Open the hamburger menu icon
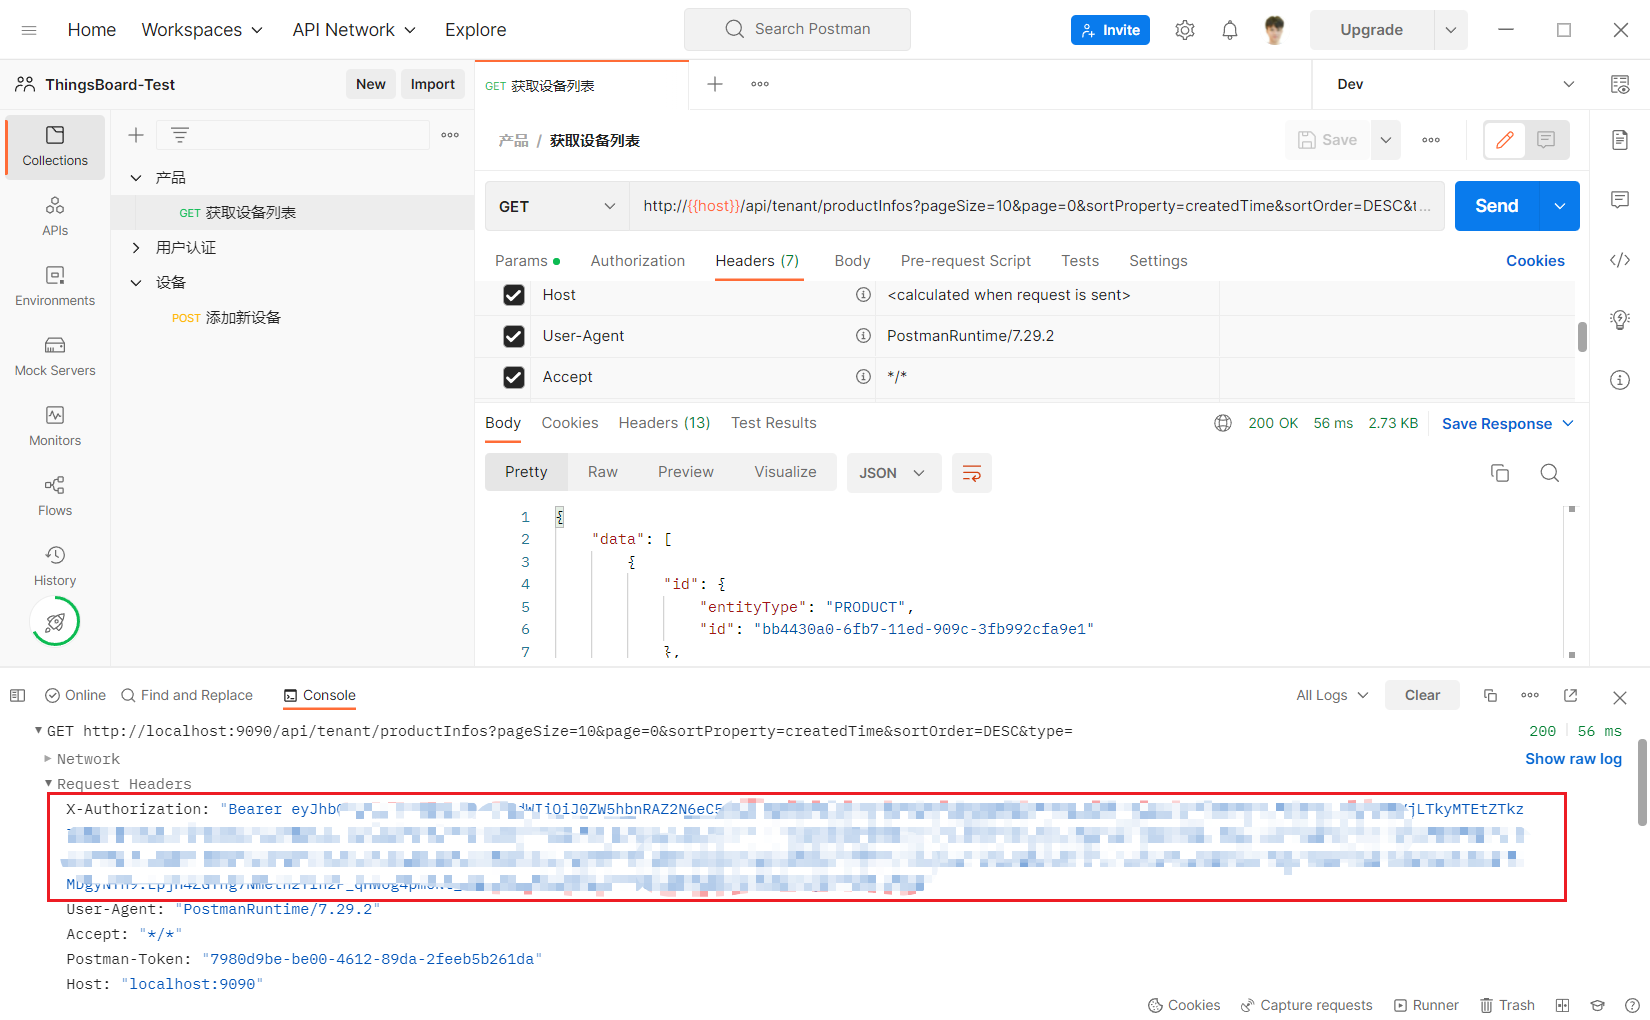The width and height of the screenshot is (1650, 1020). point(29,30)
